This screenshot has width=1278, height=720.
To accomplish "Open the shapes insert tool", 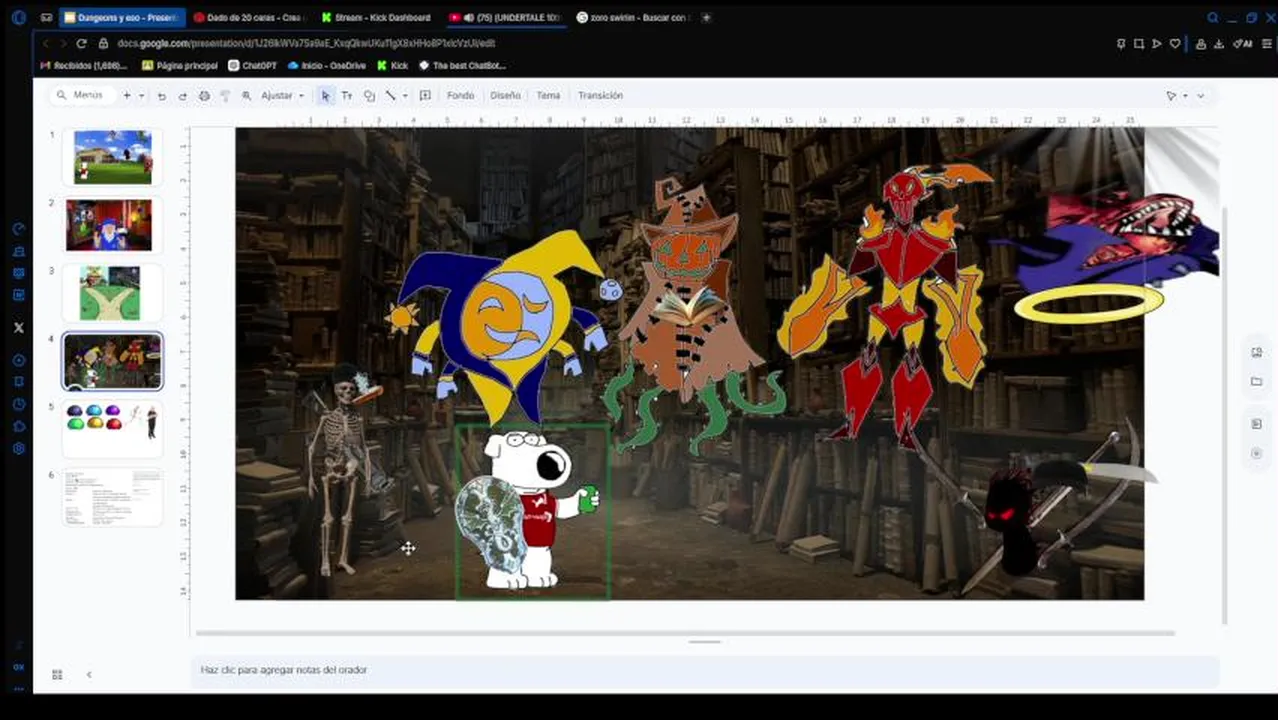I will (x=369, y=96).
